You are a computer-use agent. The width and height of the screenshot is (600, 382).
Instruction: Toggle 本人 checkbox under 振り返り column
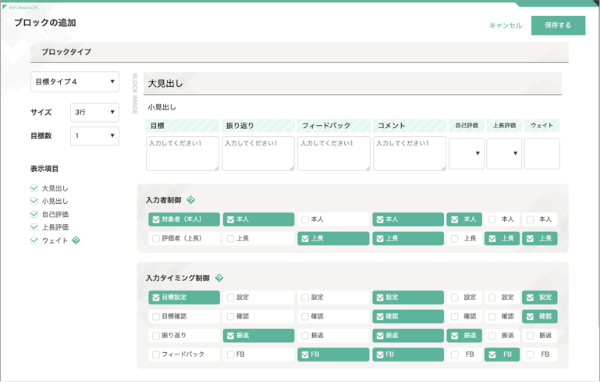tap(259, 219)
